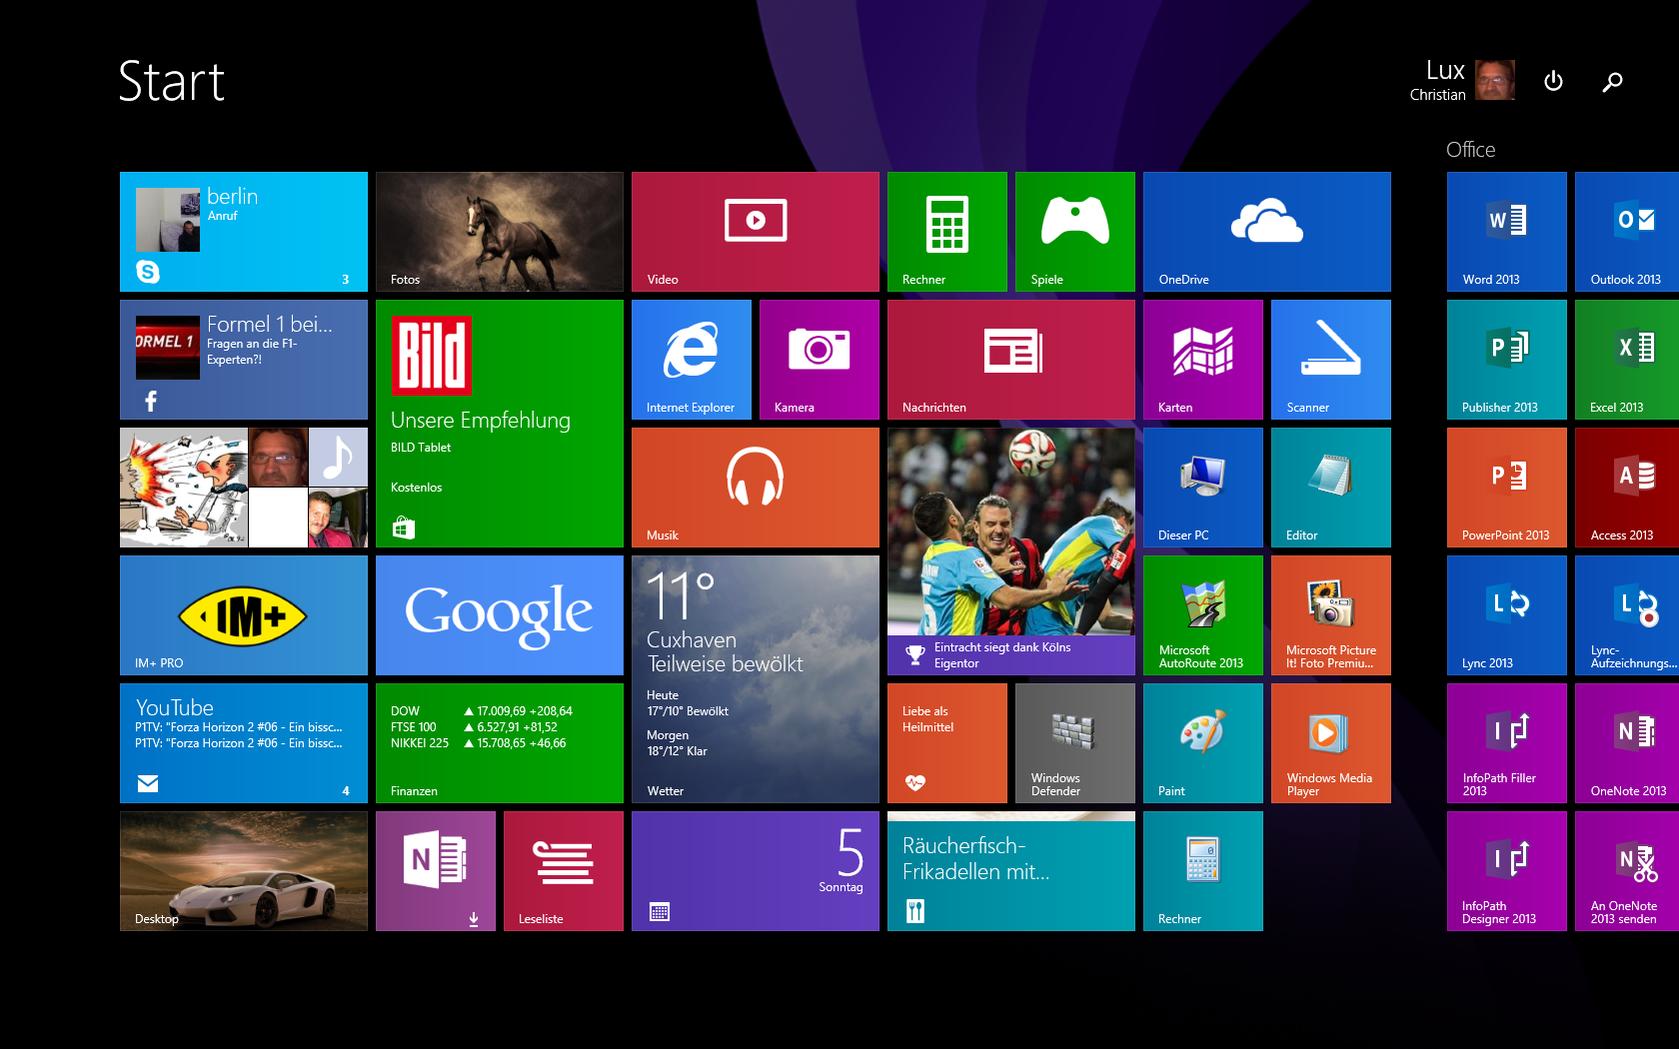1679x1049 pixels.
Task: Open the purple OneNote app tile with download arrow
Action: click(436, 872)
